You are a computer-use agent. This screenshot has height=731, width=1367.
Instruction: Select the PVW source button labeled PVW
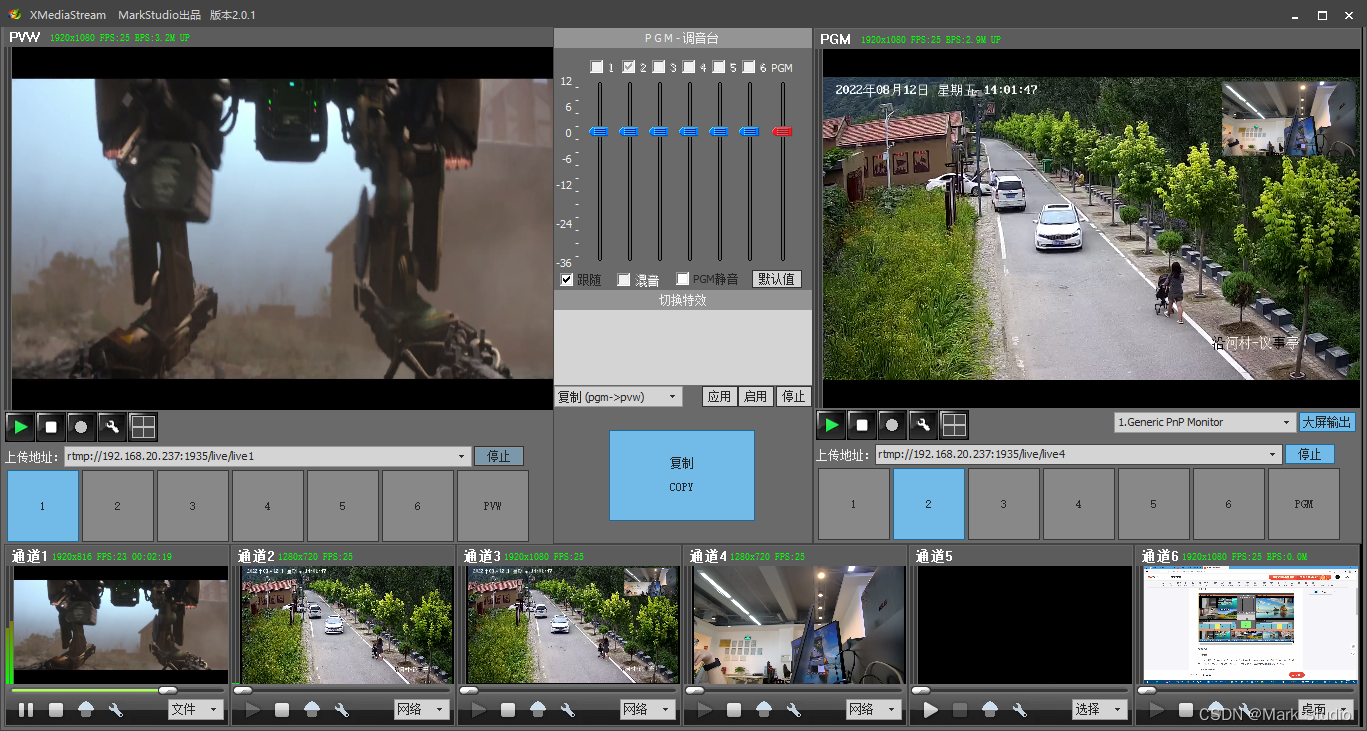click(x=493, y=506)
